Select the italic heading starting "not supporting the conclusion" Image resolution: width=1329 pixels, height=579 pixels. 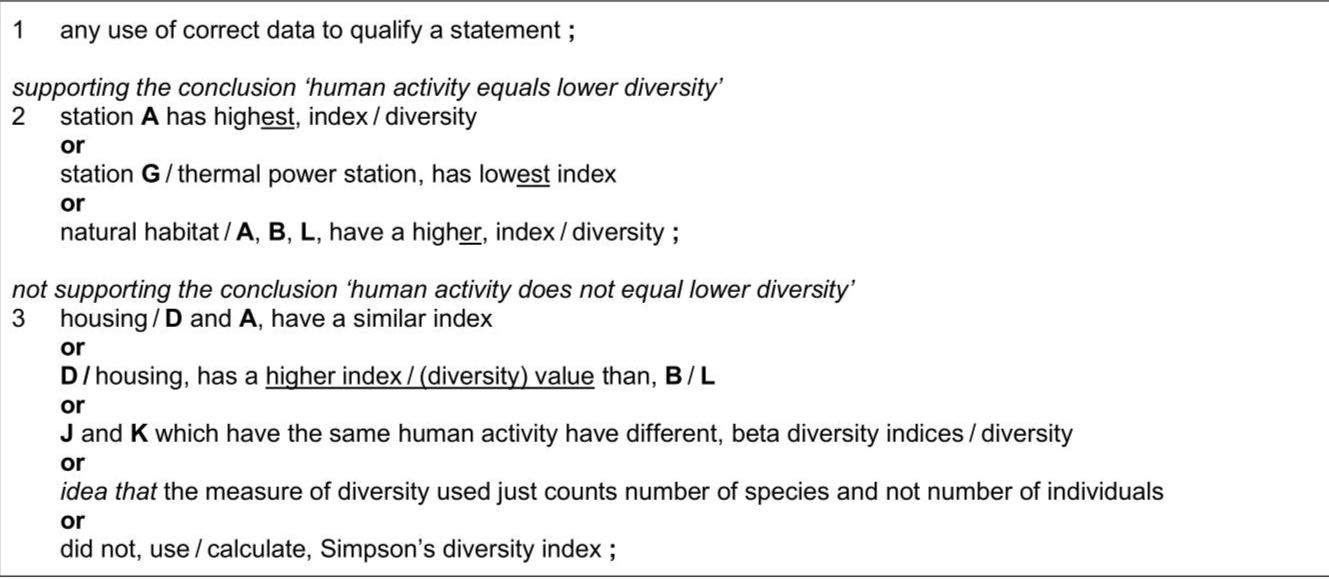point(432,291)
